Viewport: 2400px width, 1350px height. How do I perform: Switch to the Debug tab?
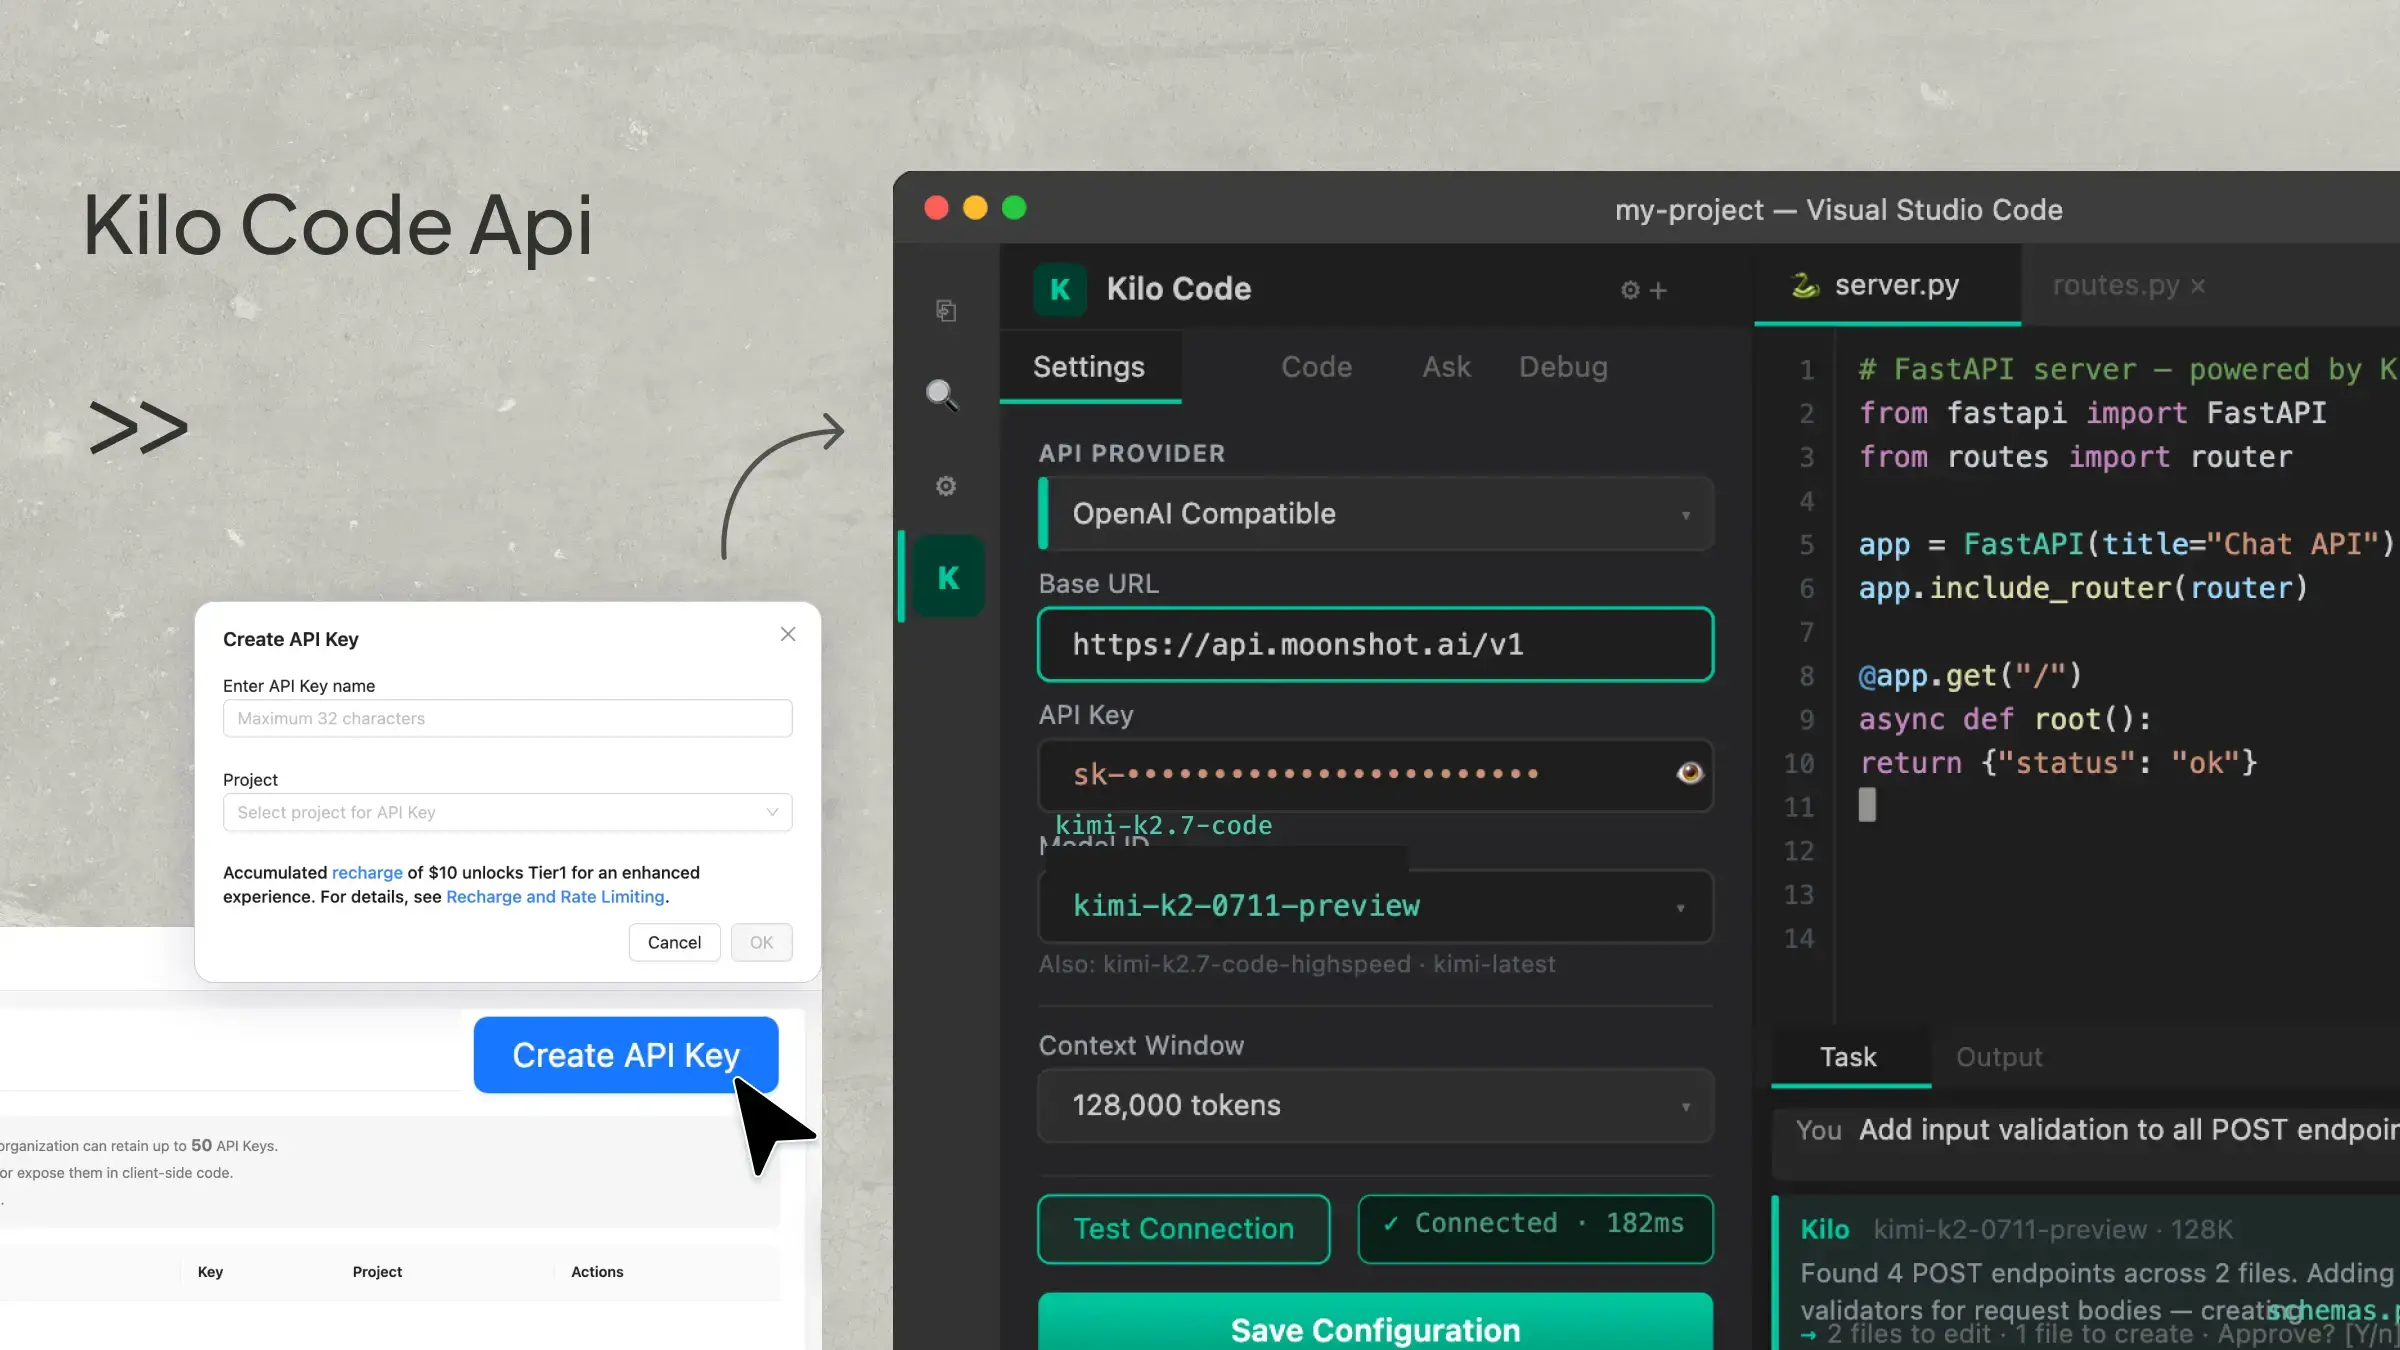pos(1564,367)
